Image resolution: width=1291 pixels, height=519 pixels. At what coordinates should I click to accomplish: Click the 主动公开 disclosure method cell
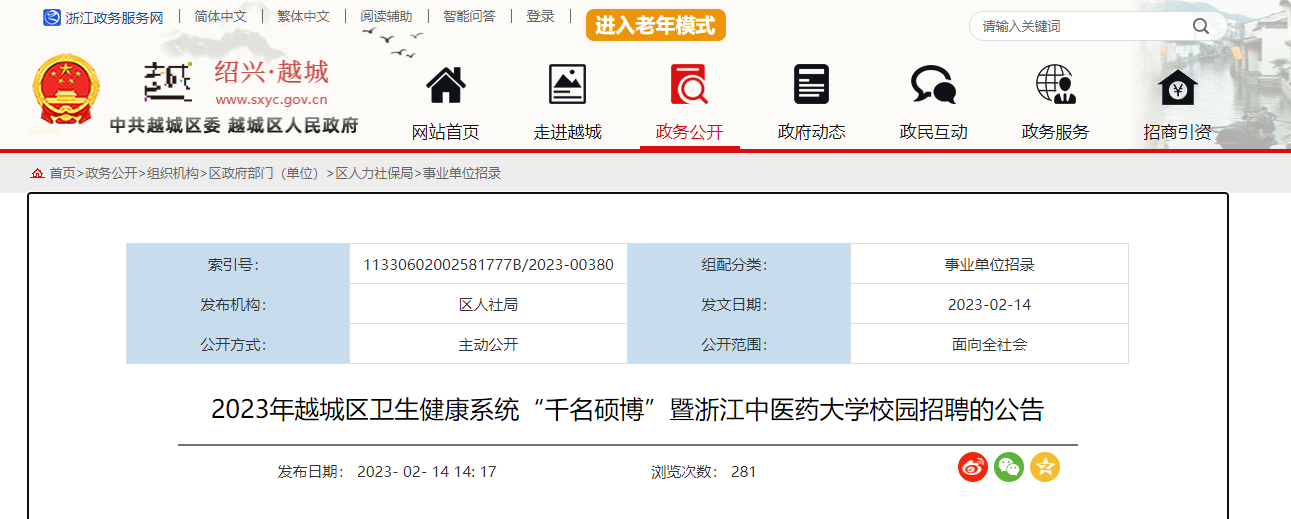(x=488, y=345)
